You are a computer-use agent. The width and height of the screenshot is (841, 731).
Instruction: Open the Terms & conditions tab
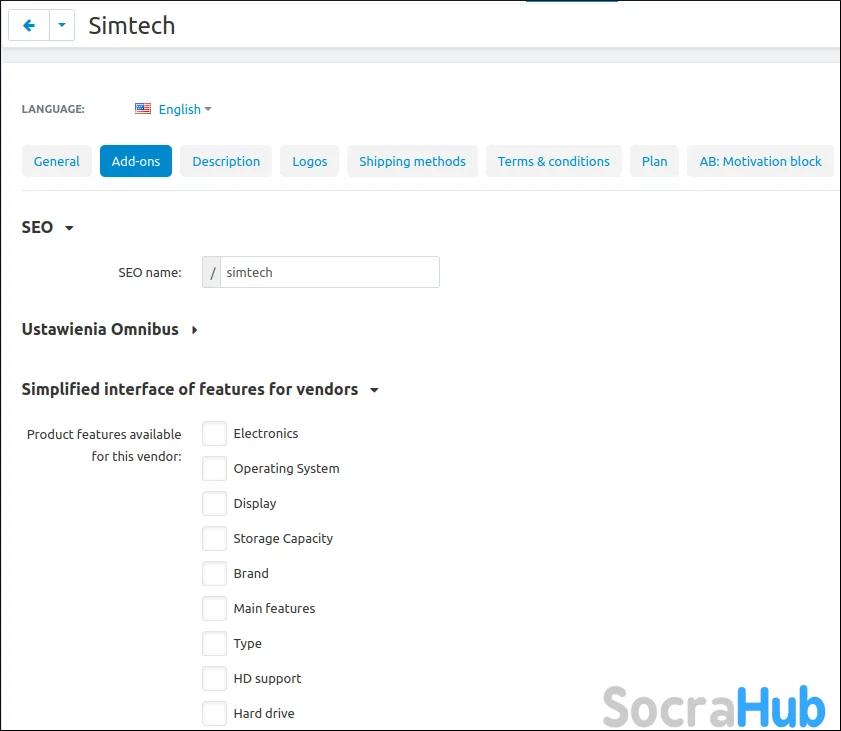pyautogui.click(x=553, y=161)
